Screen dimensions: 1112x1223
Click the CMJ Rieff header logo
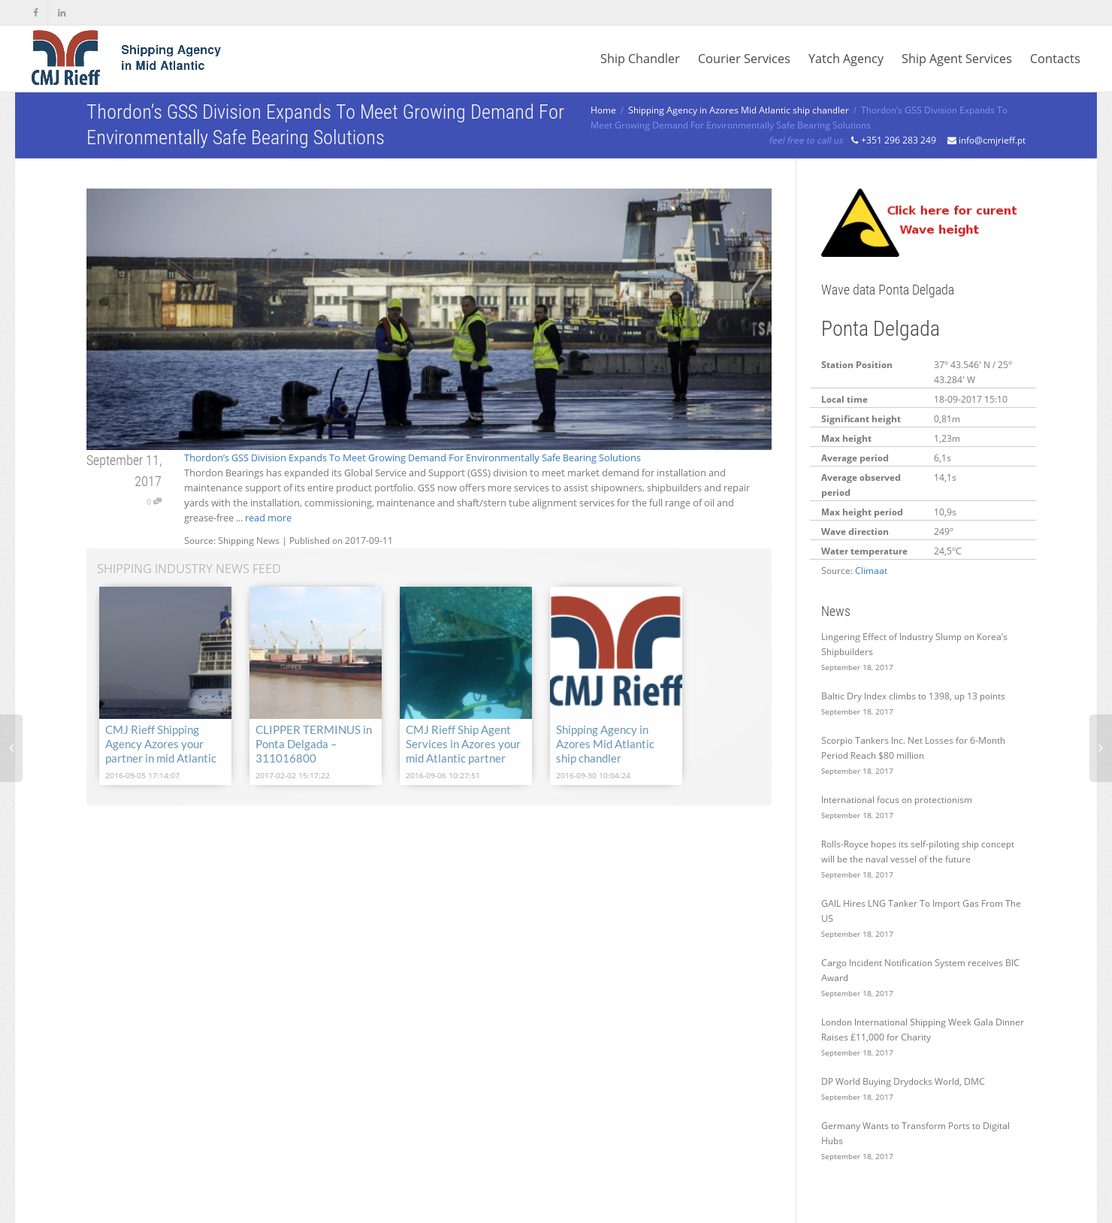(65, 58)
